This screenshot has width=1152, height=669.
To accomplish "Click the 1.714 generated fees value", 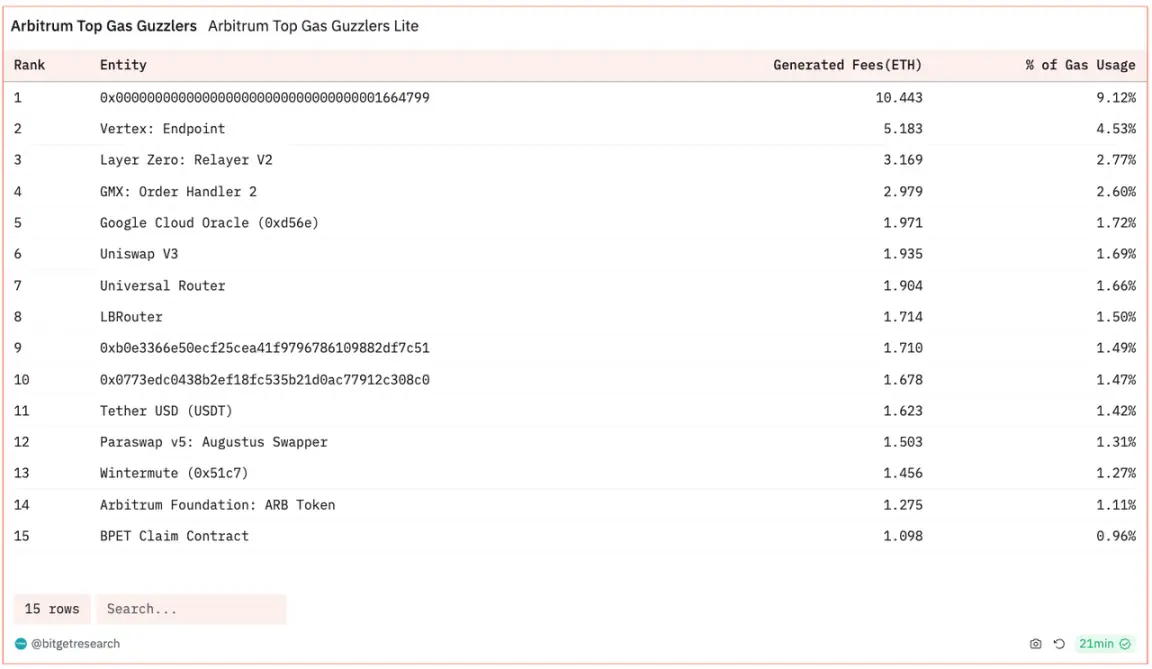I will point(903,317).
